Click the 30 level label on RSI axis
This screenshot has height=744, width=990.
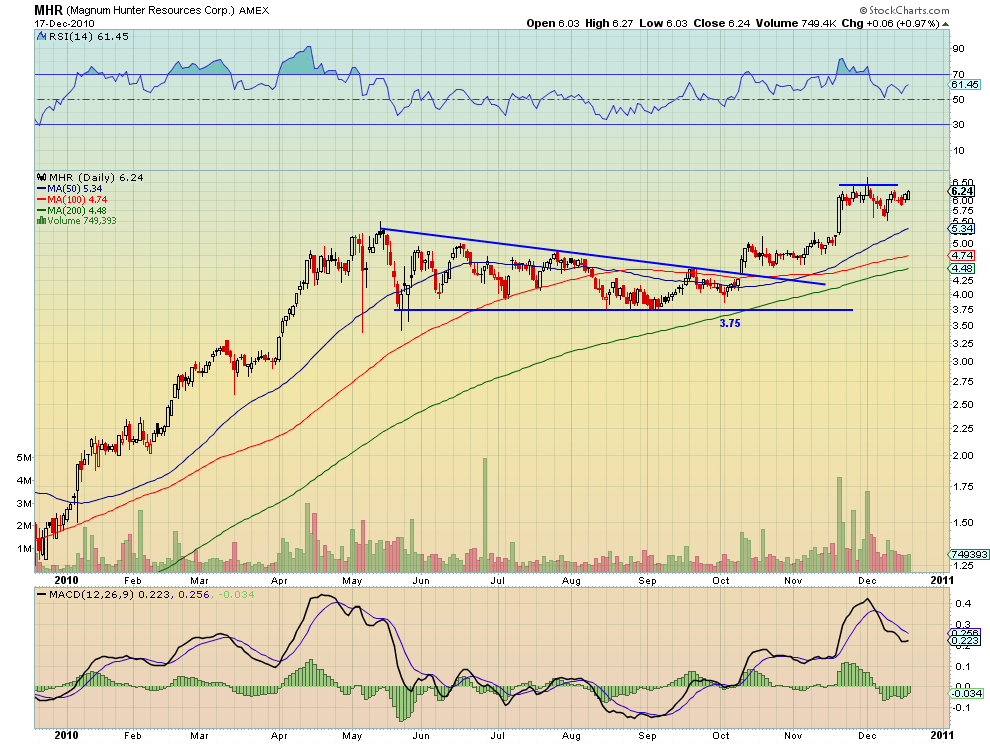pyautogui.click(x=958, y=124)
